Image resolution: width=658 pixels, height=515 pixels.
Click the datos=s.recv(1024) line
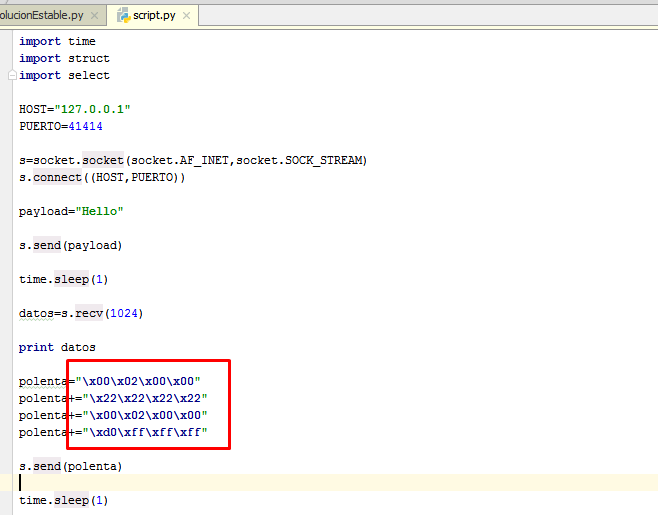pos(81,313)
